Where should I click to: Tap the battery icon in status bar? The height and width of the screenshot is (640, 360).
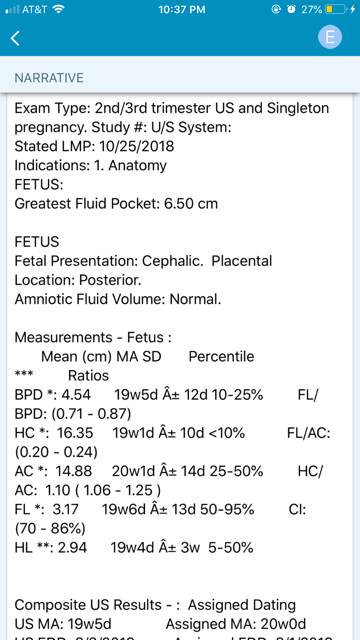point(336,9)
